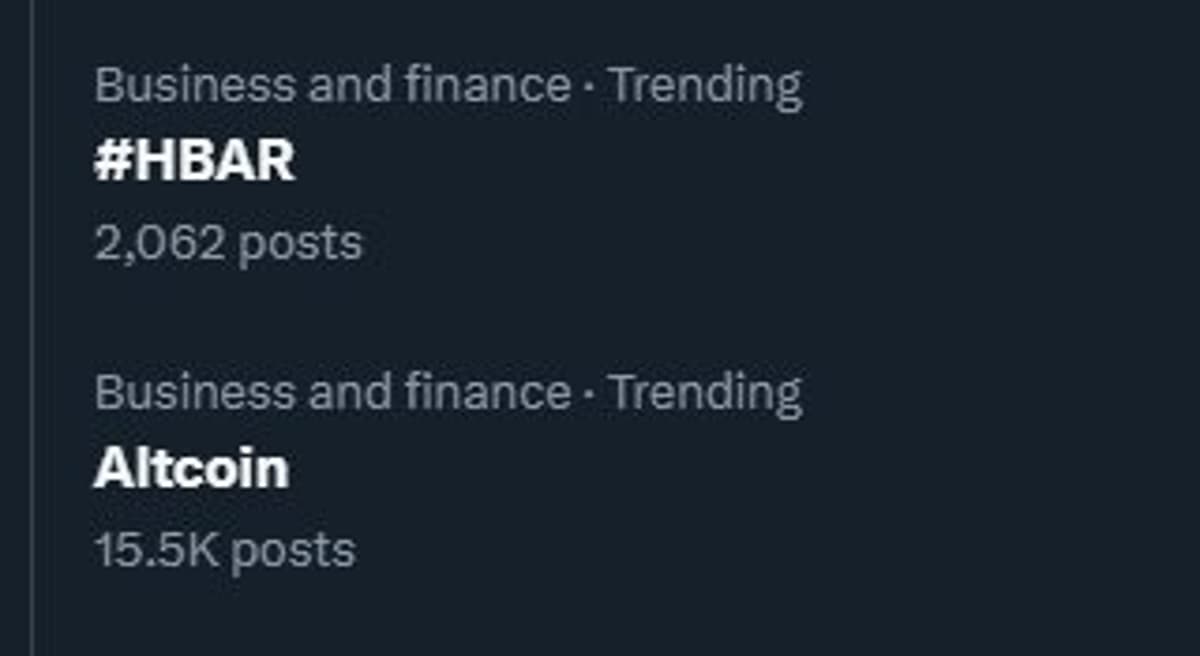The width and height of the screenshot is (1200, 656).
Task: Click the dot separator in the #HBAR header
Action: (x=590, y=88)
